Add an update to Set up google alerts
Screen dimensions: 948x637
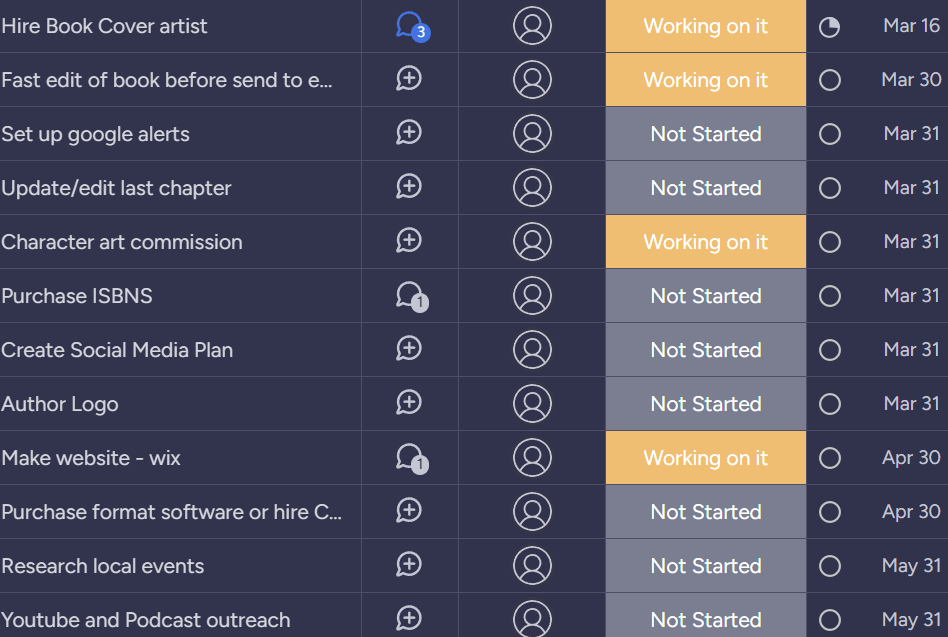click(x=409, y=133)
